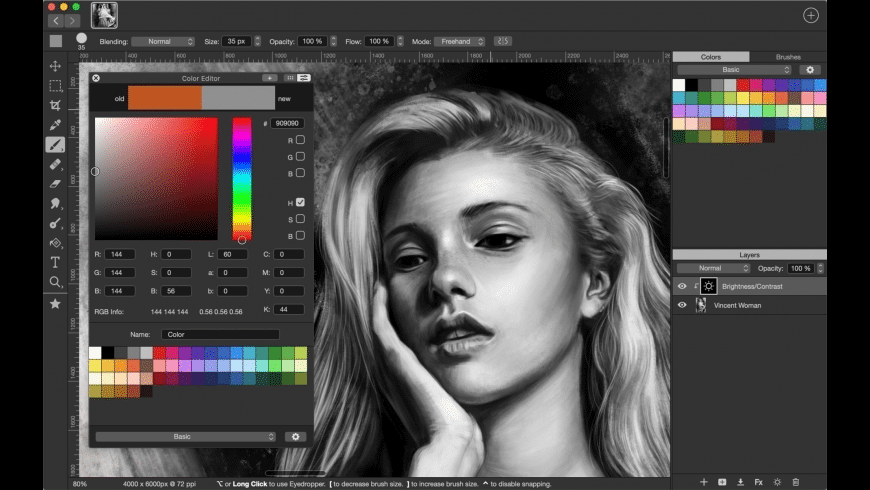Hide the Brightness/Contrast layer

click(682, 286)
